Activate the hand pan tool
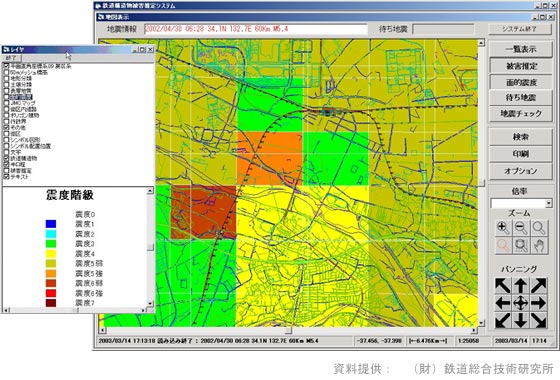This screenshot has height=380, width=560. click(539, 246)
